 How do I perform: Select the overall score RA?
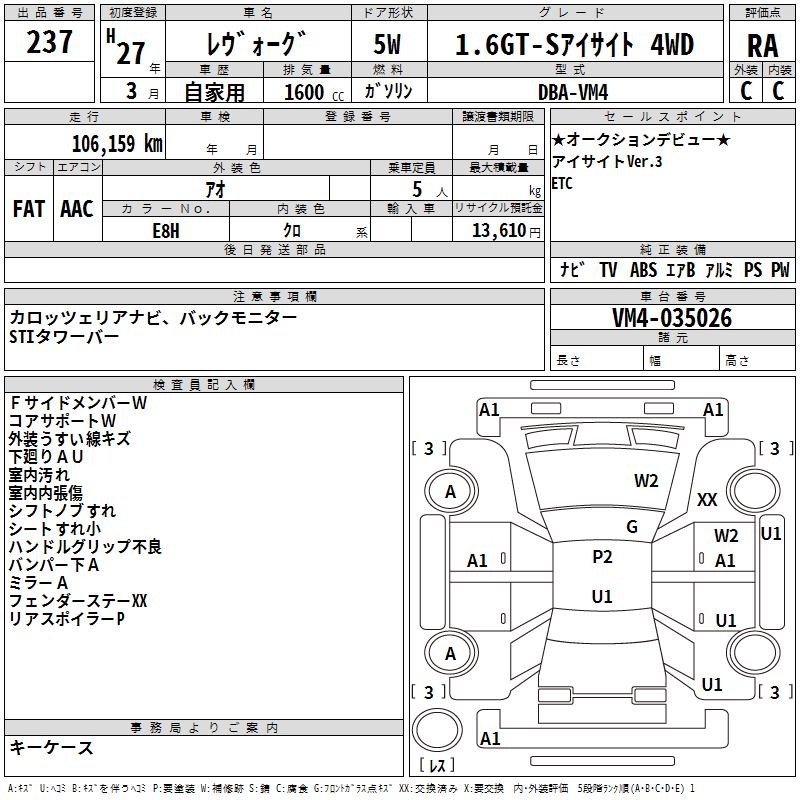pyautogui.click(x=762, y=46)
